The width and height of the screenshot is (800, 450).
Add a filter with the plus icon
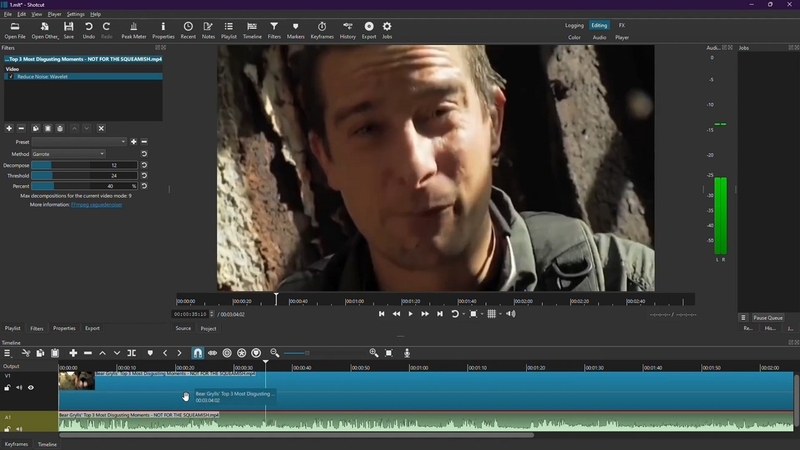click(x=9, y=128)
